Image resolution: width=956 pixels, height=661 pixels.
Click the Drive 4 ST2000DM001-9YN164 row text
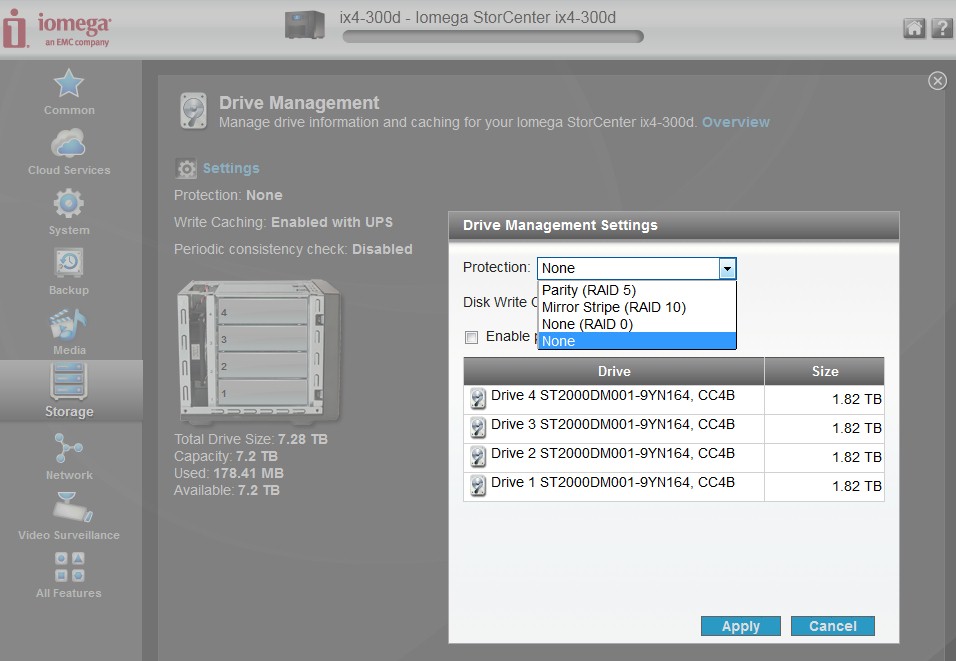613,396
